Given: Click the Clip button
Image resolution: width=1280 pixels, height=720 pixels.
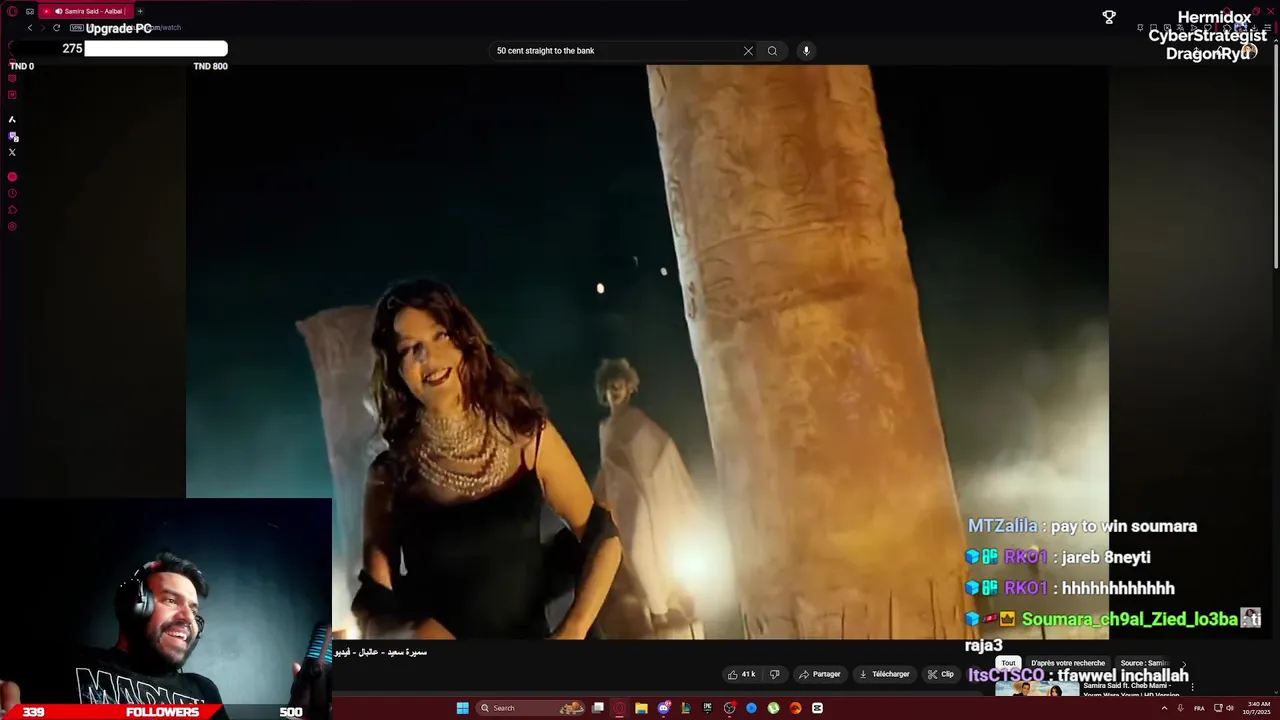Looking at the screenshot, I should click(x=941, y=674).
